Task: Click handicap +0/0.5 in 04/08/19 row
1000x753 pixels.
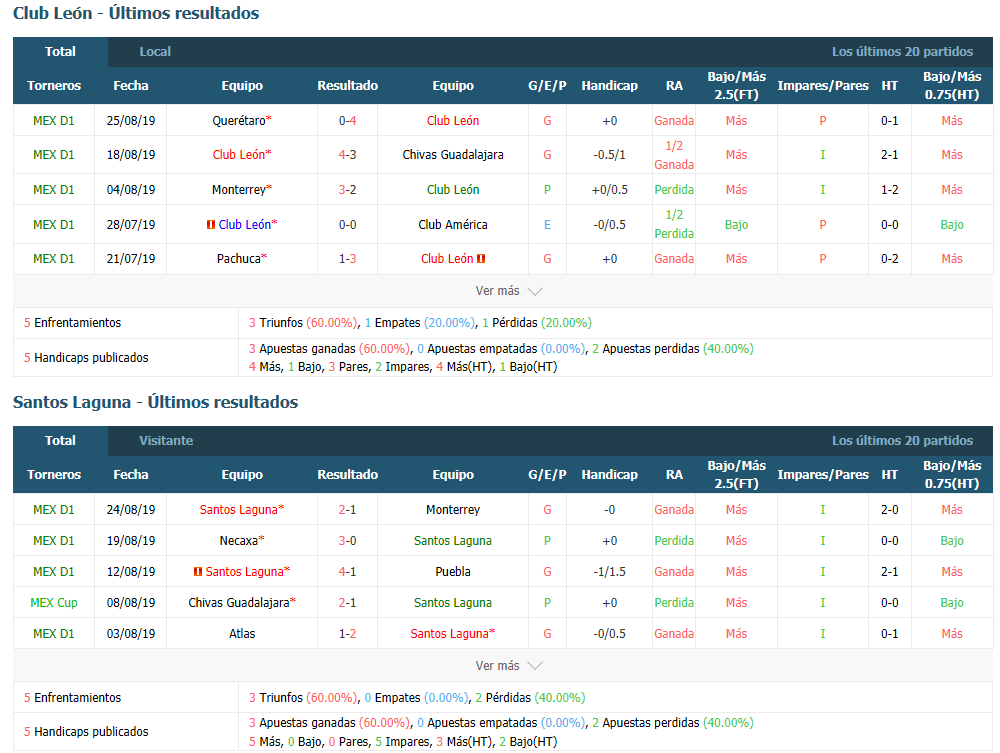Action: click(x=610, y=190)
